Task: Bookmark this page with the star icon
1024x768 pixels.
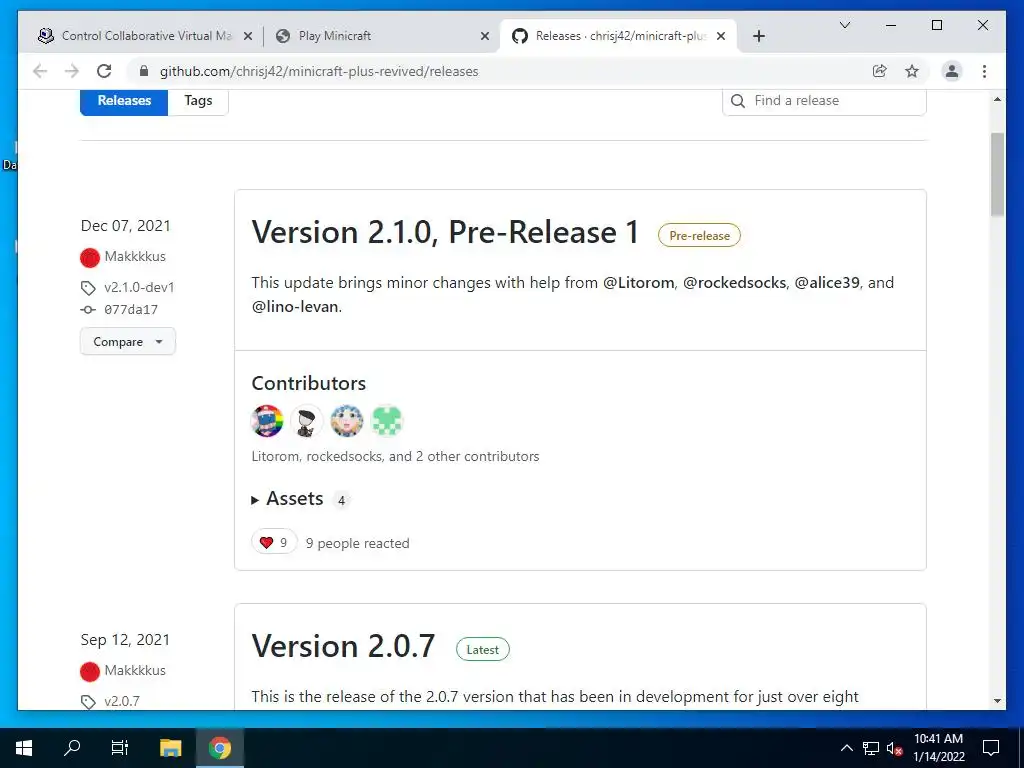Action: coord(912,71)
